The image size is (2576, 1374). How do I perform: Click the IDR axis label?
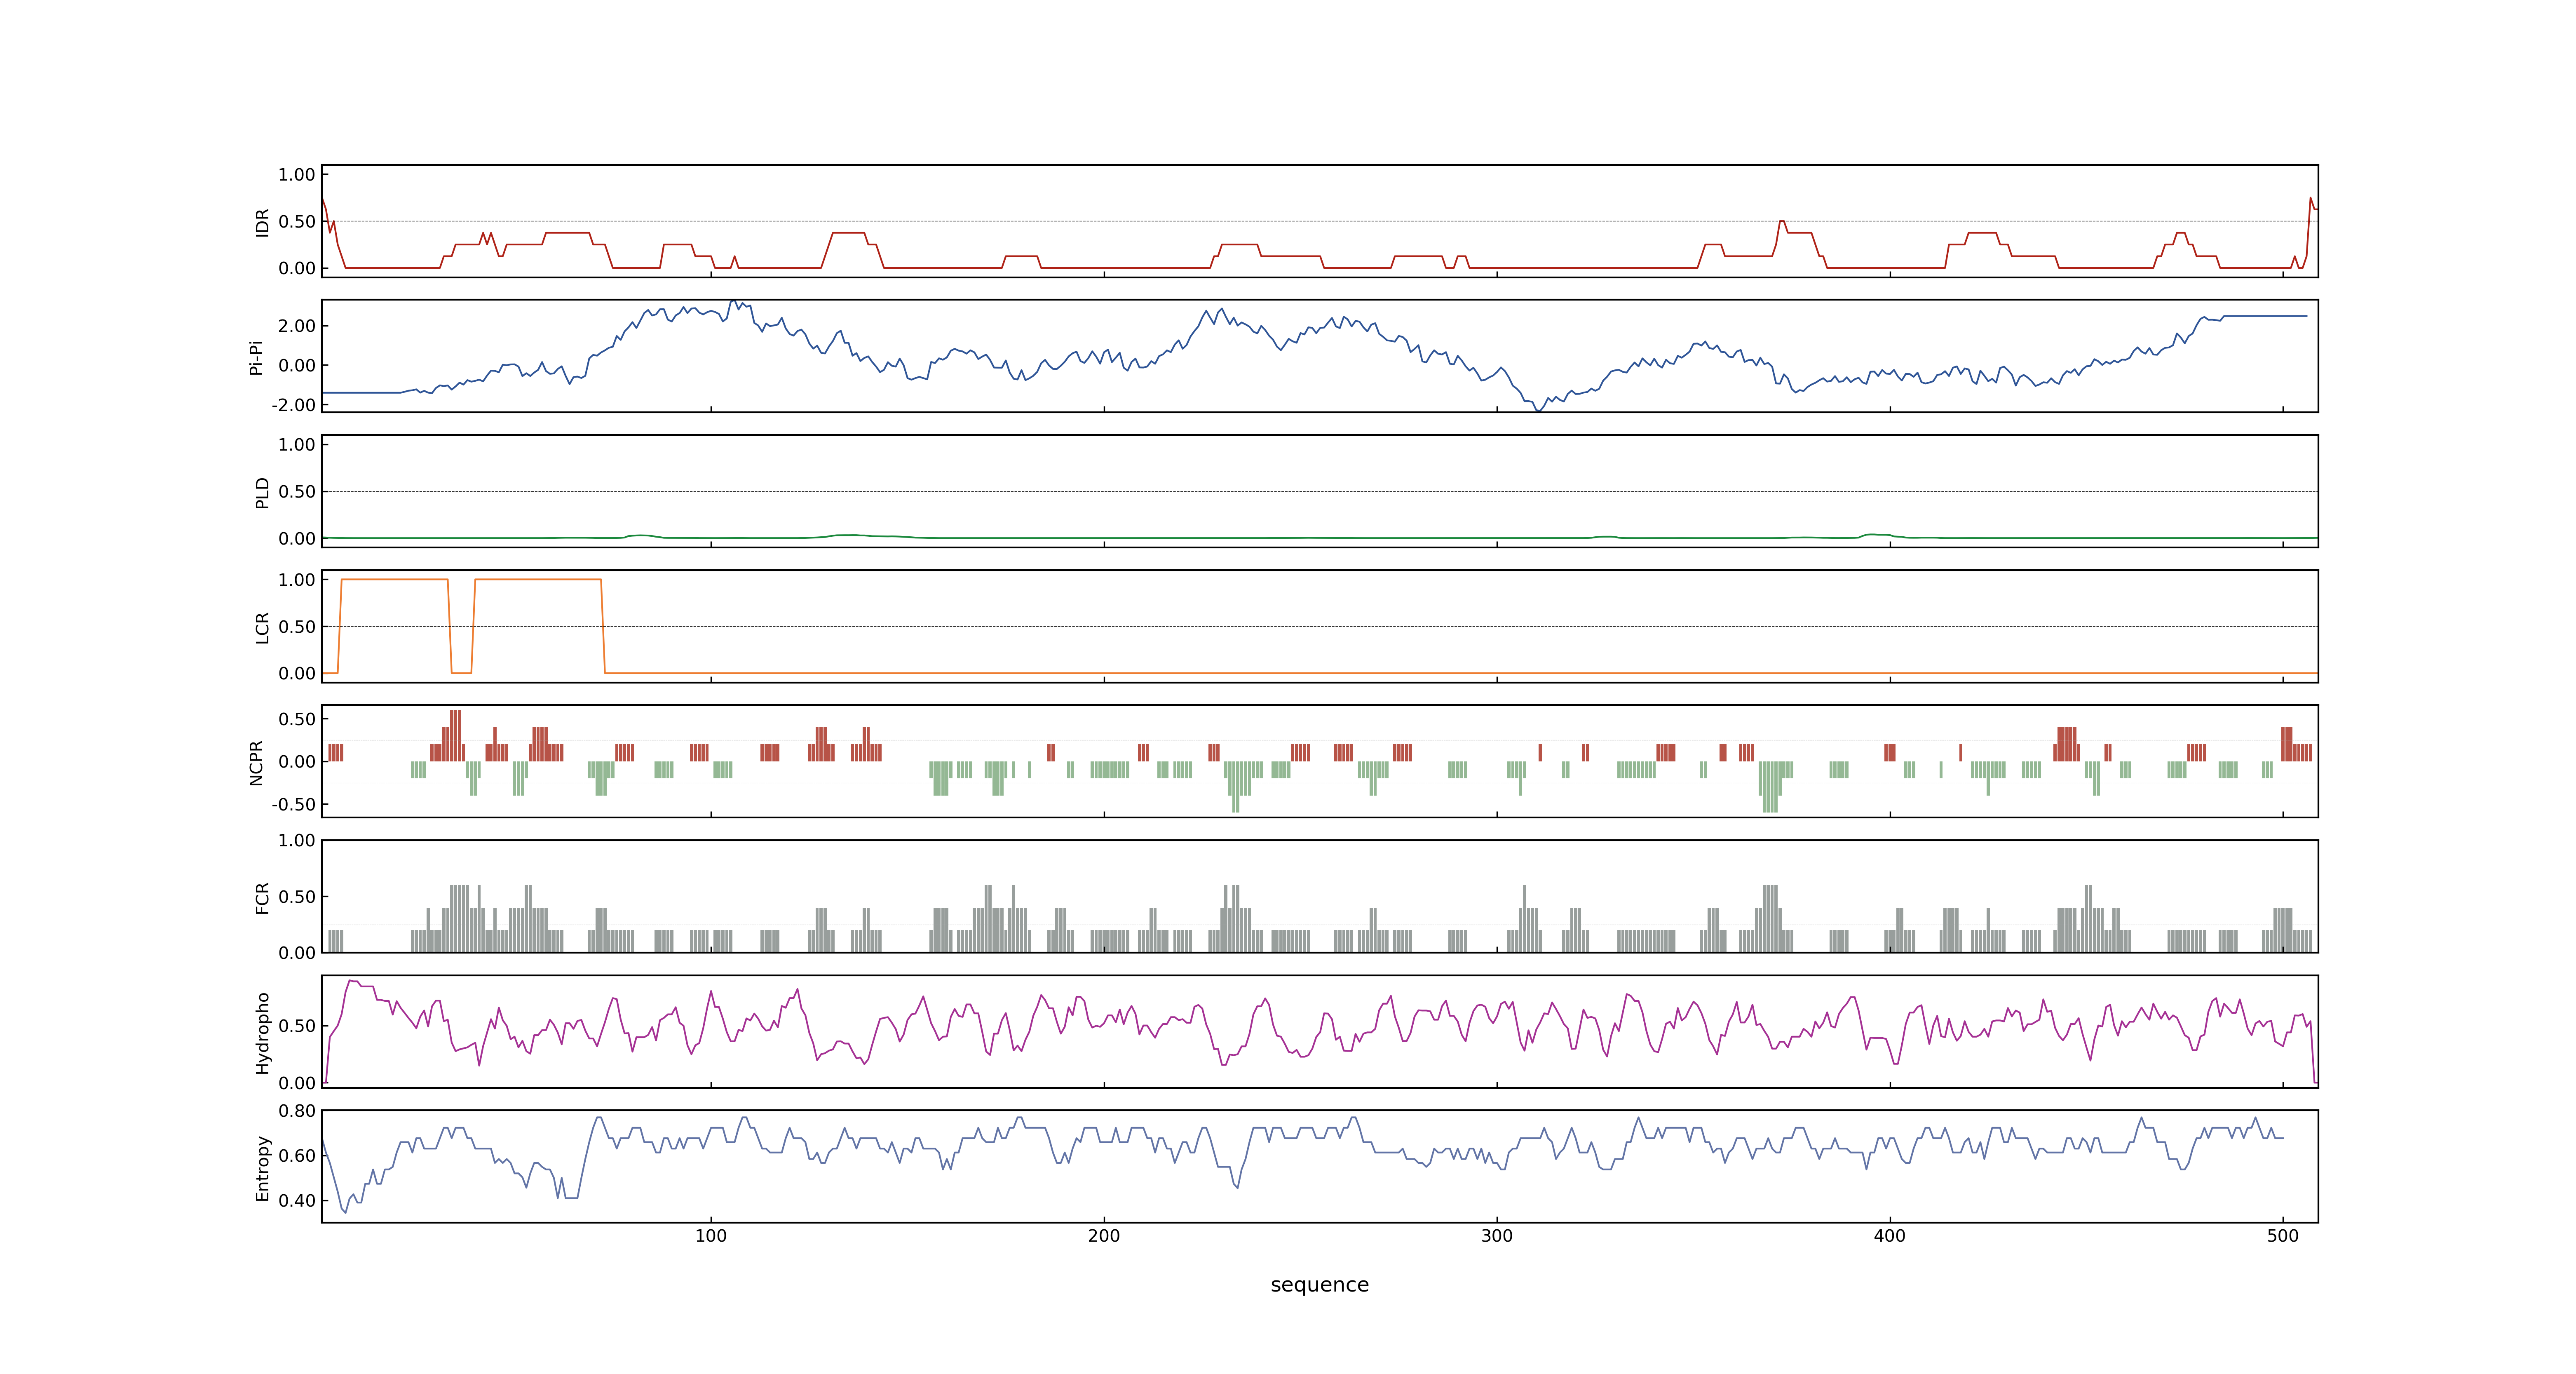(262, 222)
